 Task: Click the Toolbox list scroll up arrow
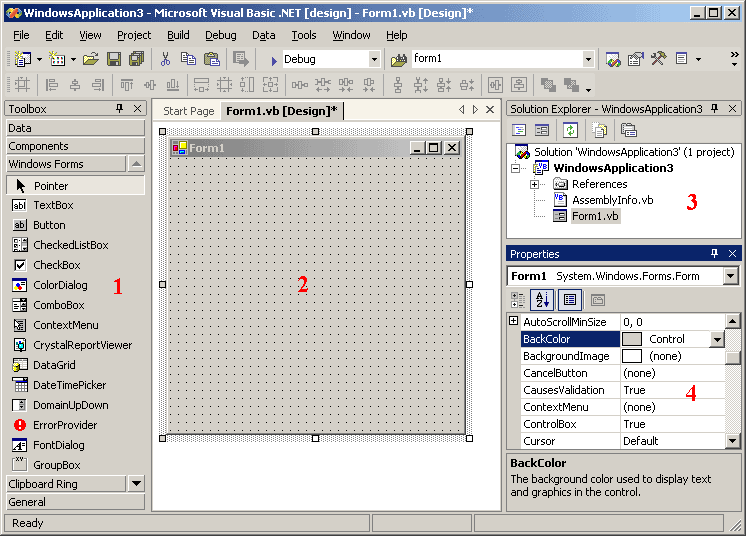pos(136,164)
